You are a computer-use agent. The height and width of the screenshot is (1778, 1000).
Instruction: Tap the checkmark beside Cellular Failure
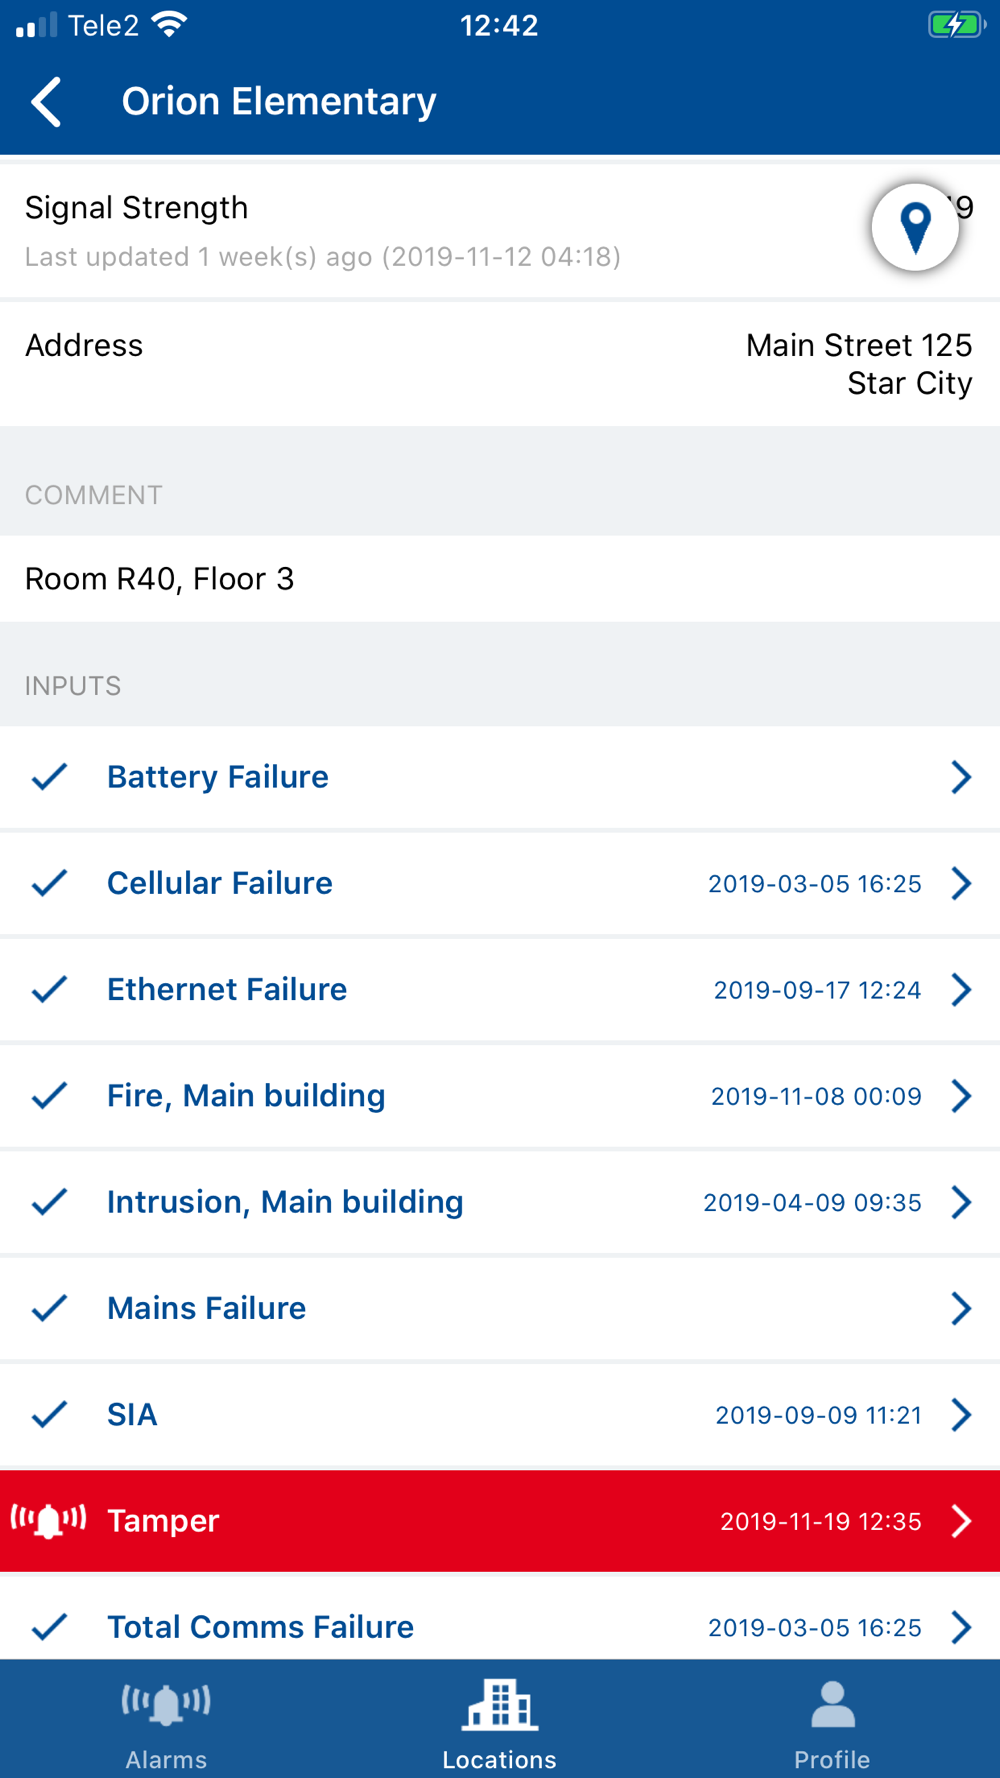click(x=49, y=883)
